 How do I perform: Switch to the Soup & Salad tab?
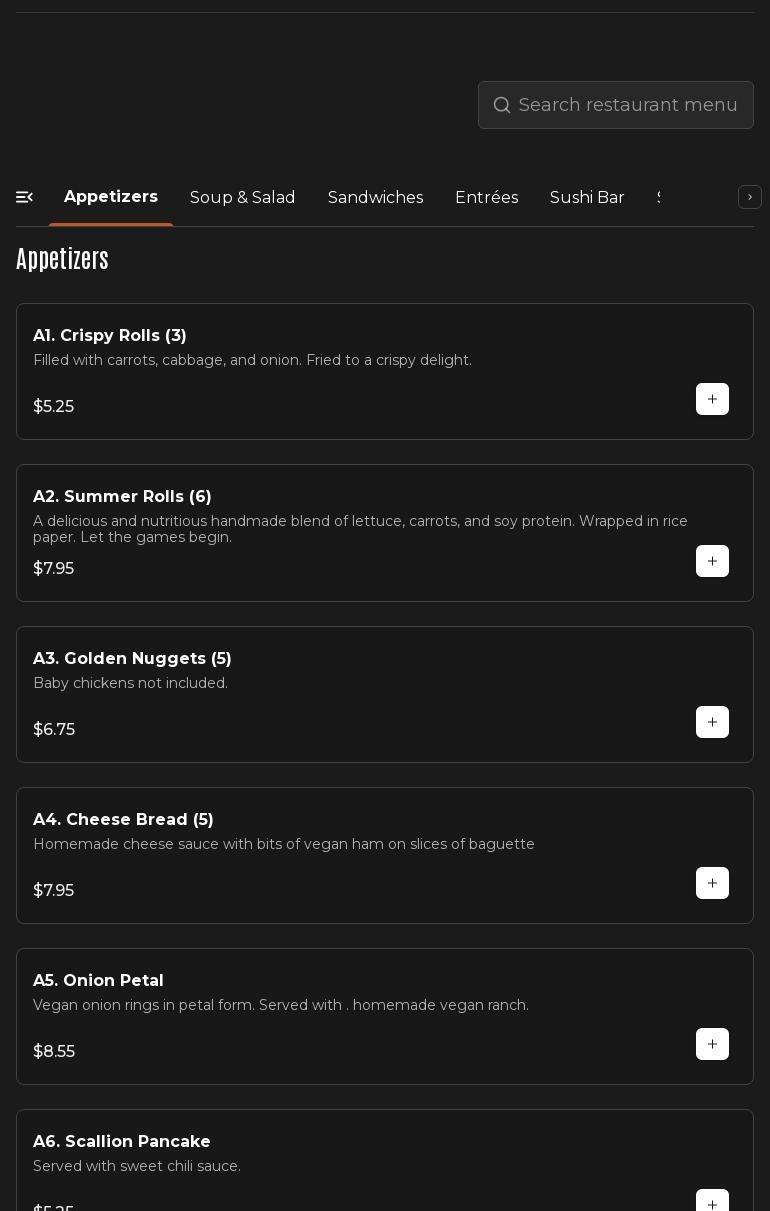click(242, 197)
